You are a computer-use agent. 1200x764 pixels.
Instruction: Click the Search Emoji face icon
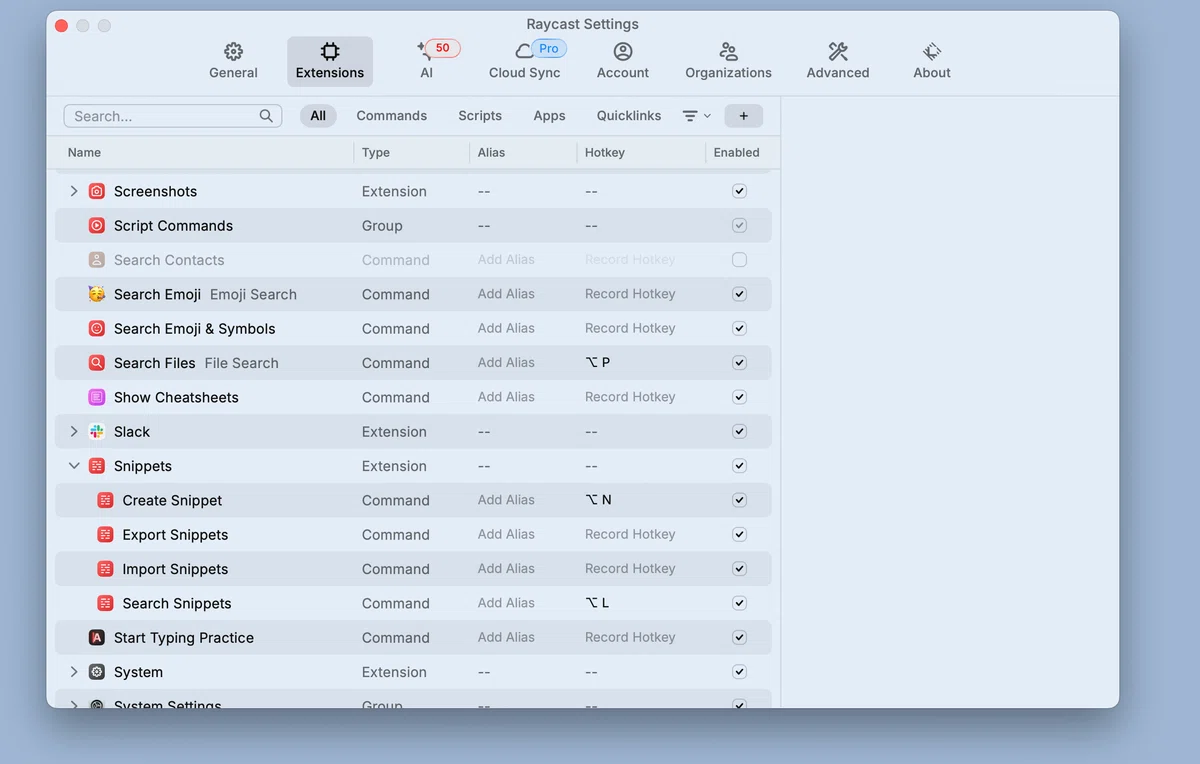[x=97, y=294]
